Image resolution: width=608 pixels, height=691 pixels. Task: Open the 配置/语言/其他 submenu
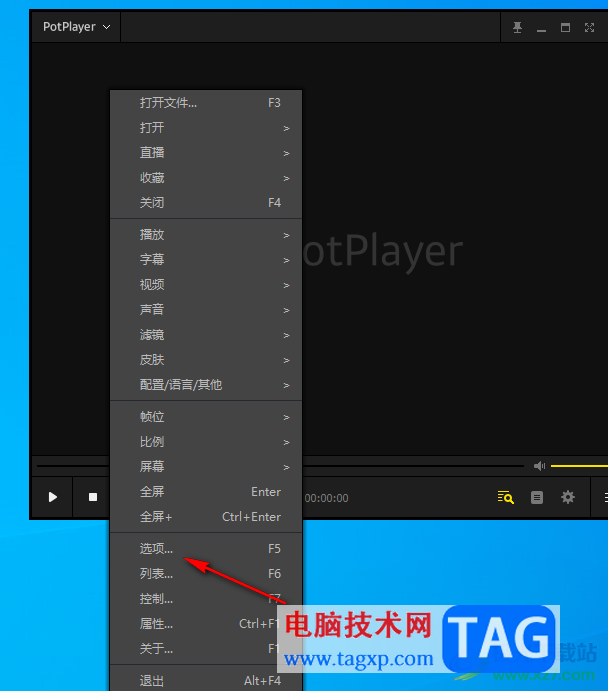click(206, 385)
